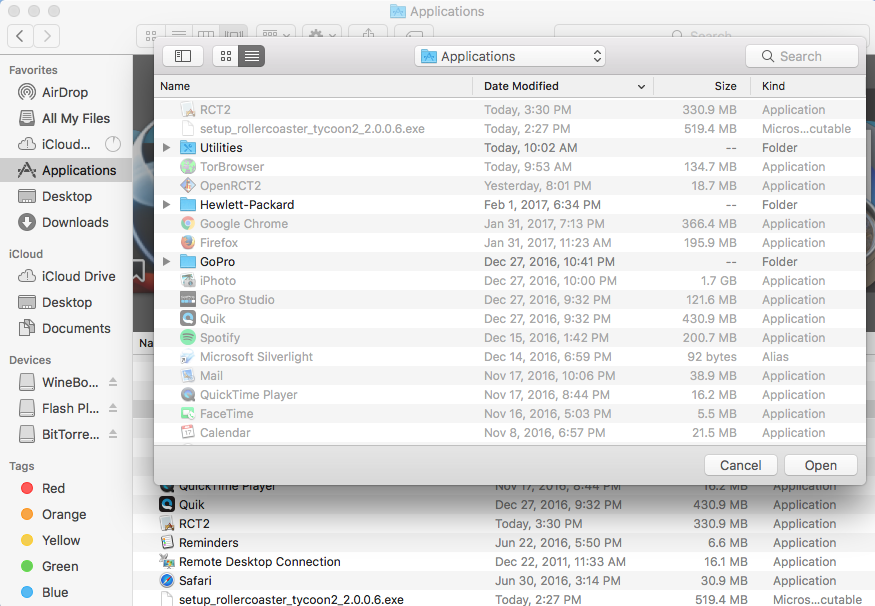Select Reminders in the Finder window list
Viewport: 875px width, 606px height.
point(504,542)
